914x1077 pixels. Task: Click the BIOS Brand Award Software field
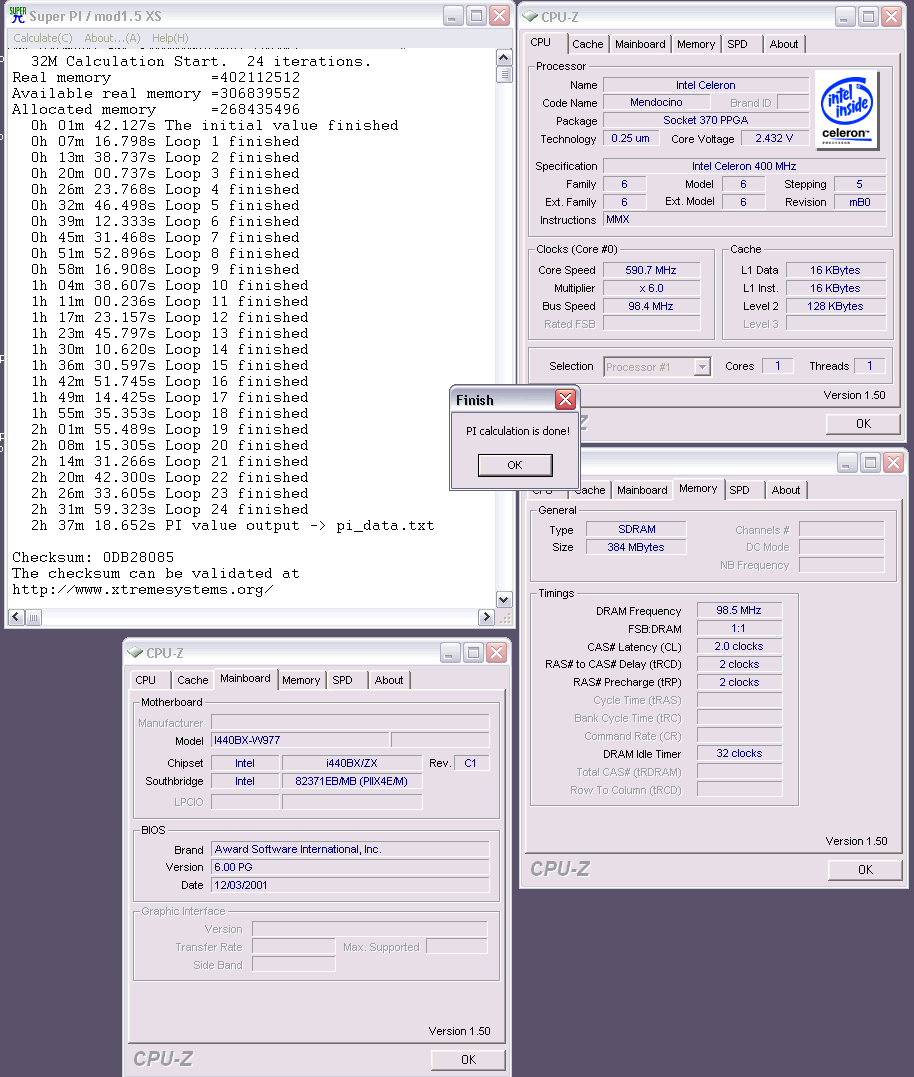coord(350,850)
